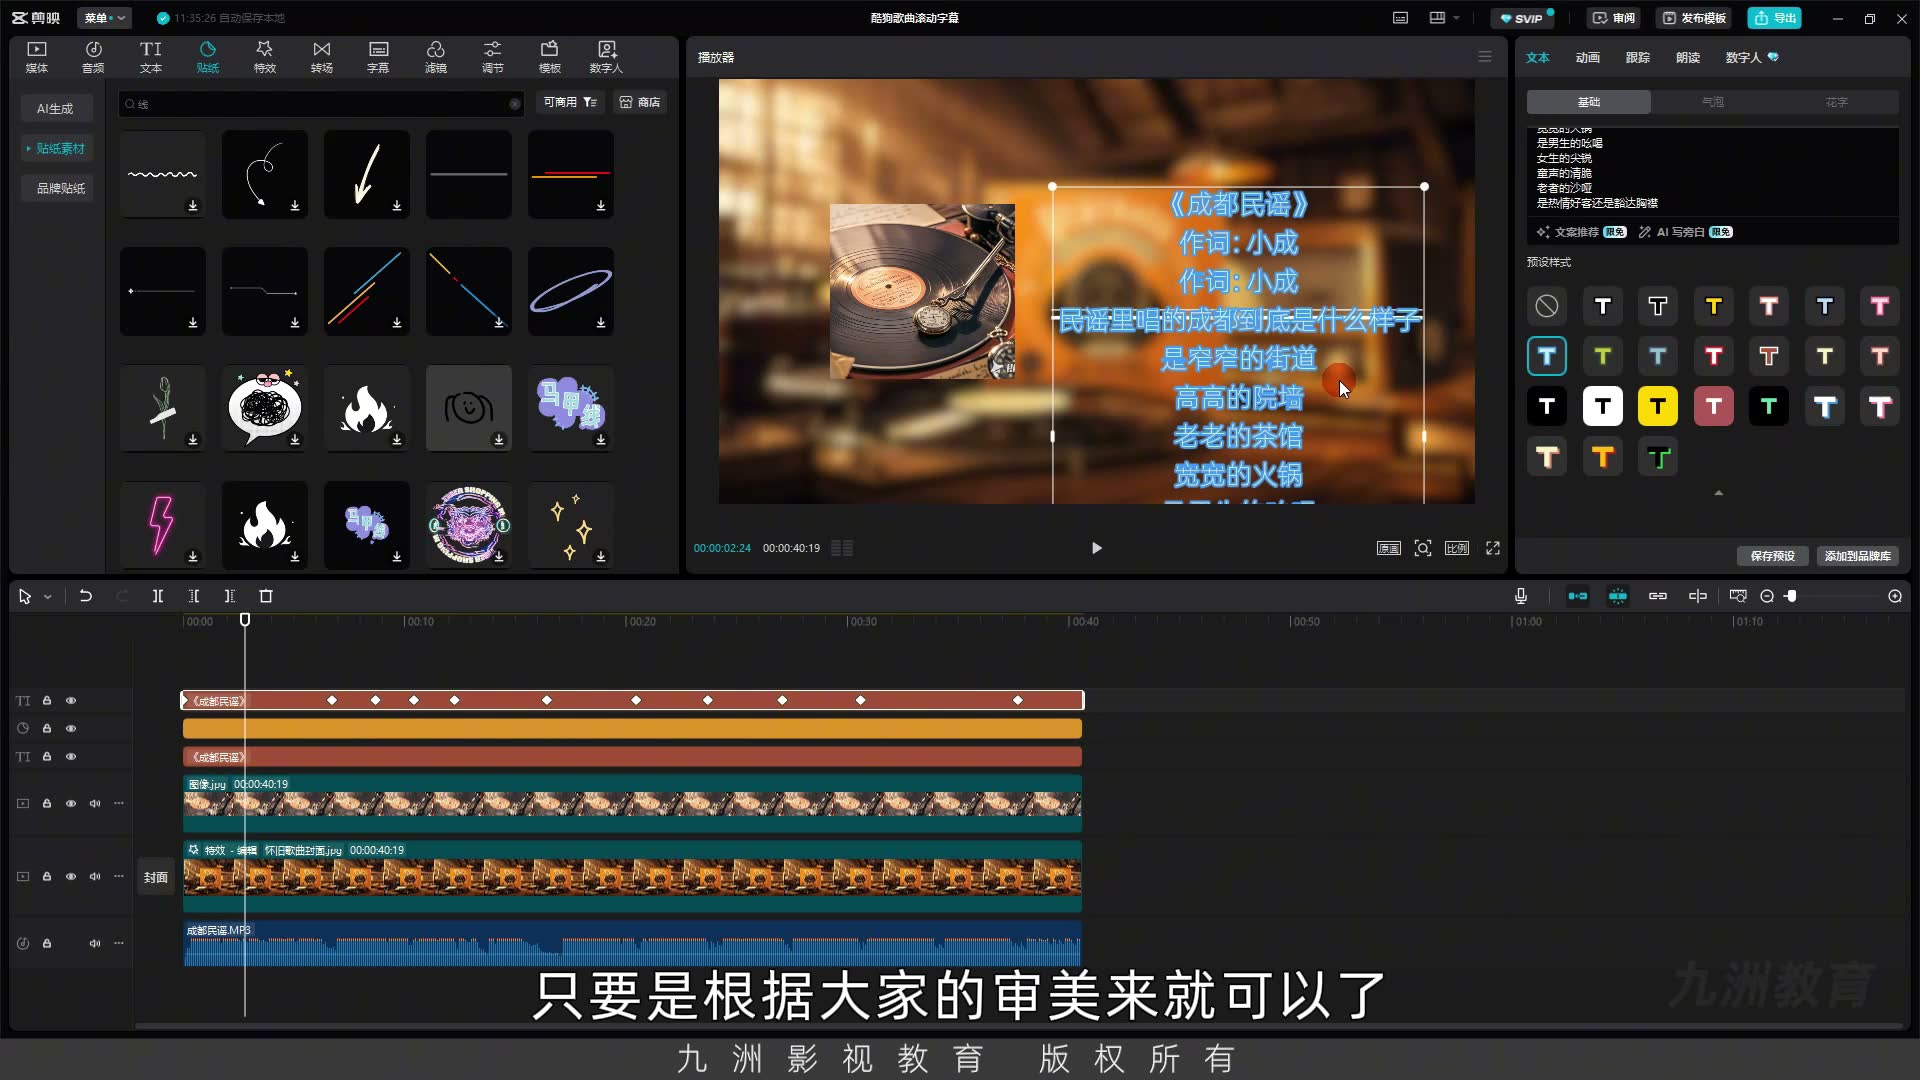Select the 数字人 digital human tool icon
This screenshot has height=1080, width=1920.
(606, 57)
